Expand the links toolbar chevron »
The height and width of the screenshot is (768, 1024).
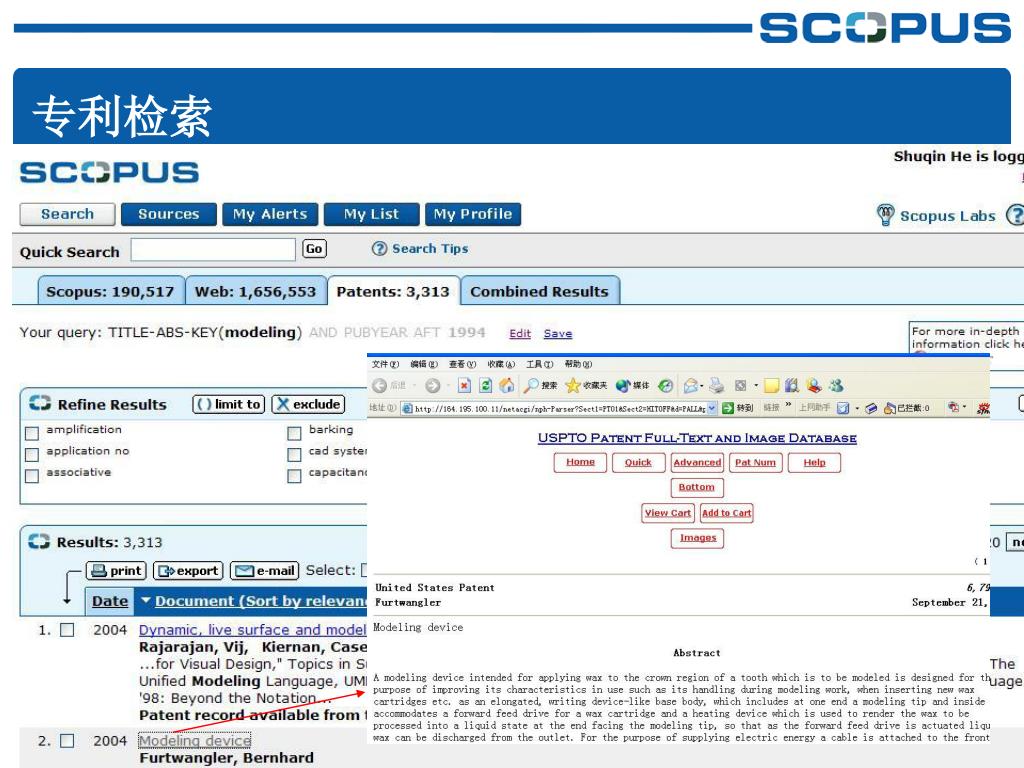[x=788, y=406]
